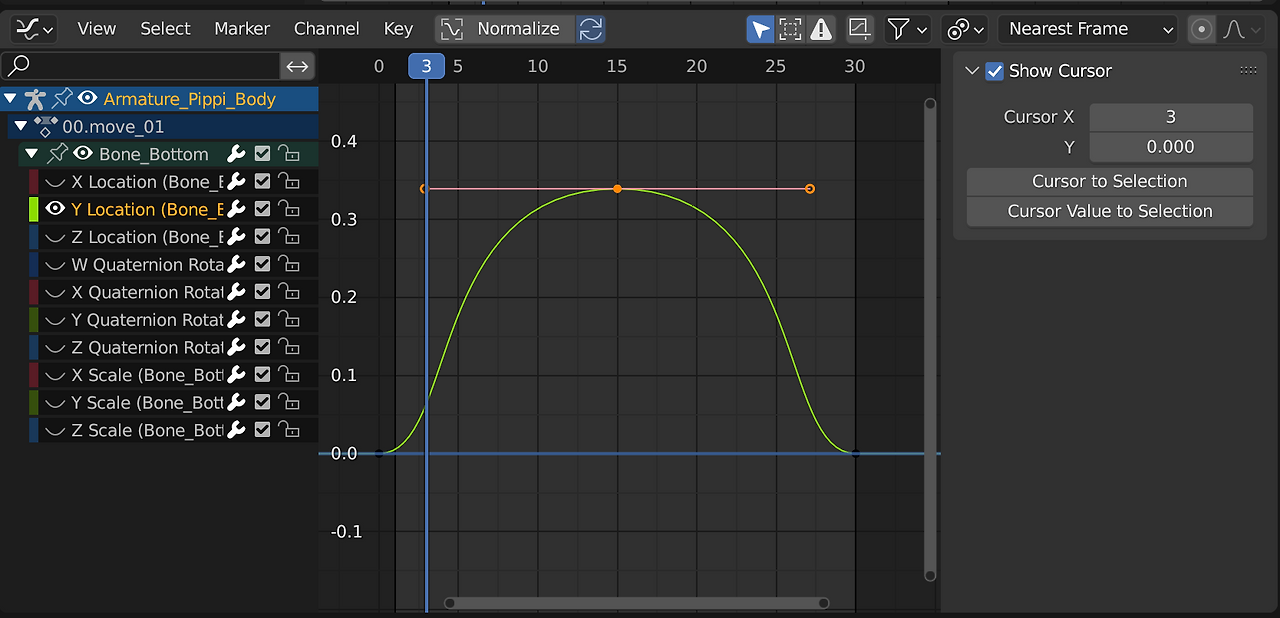Collapse the Armature_Pippi_Body tree row
The height and width of the screenshot is (618, 1280).
[x=11, y=99]
